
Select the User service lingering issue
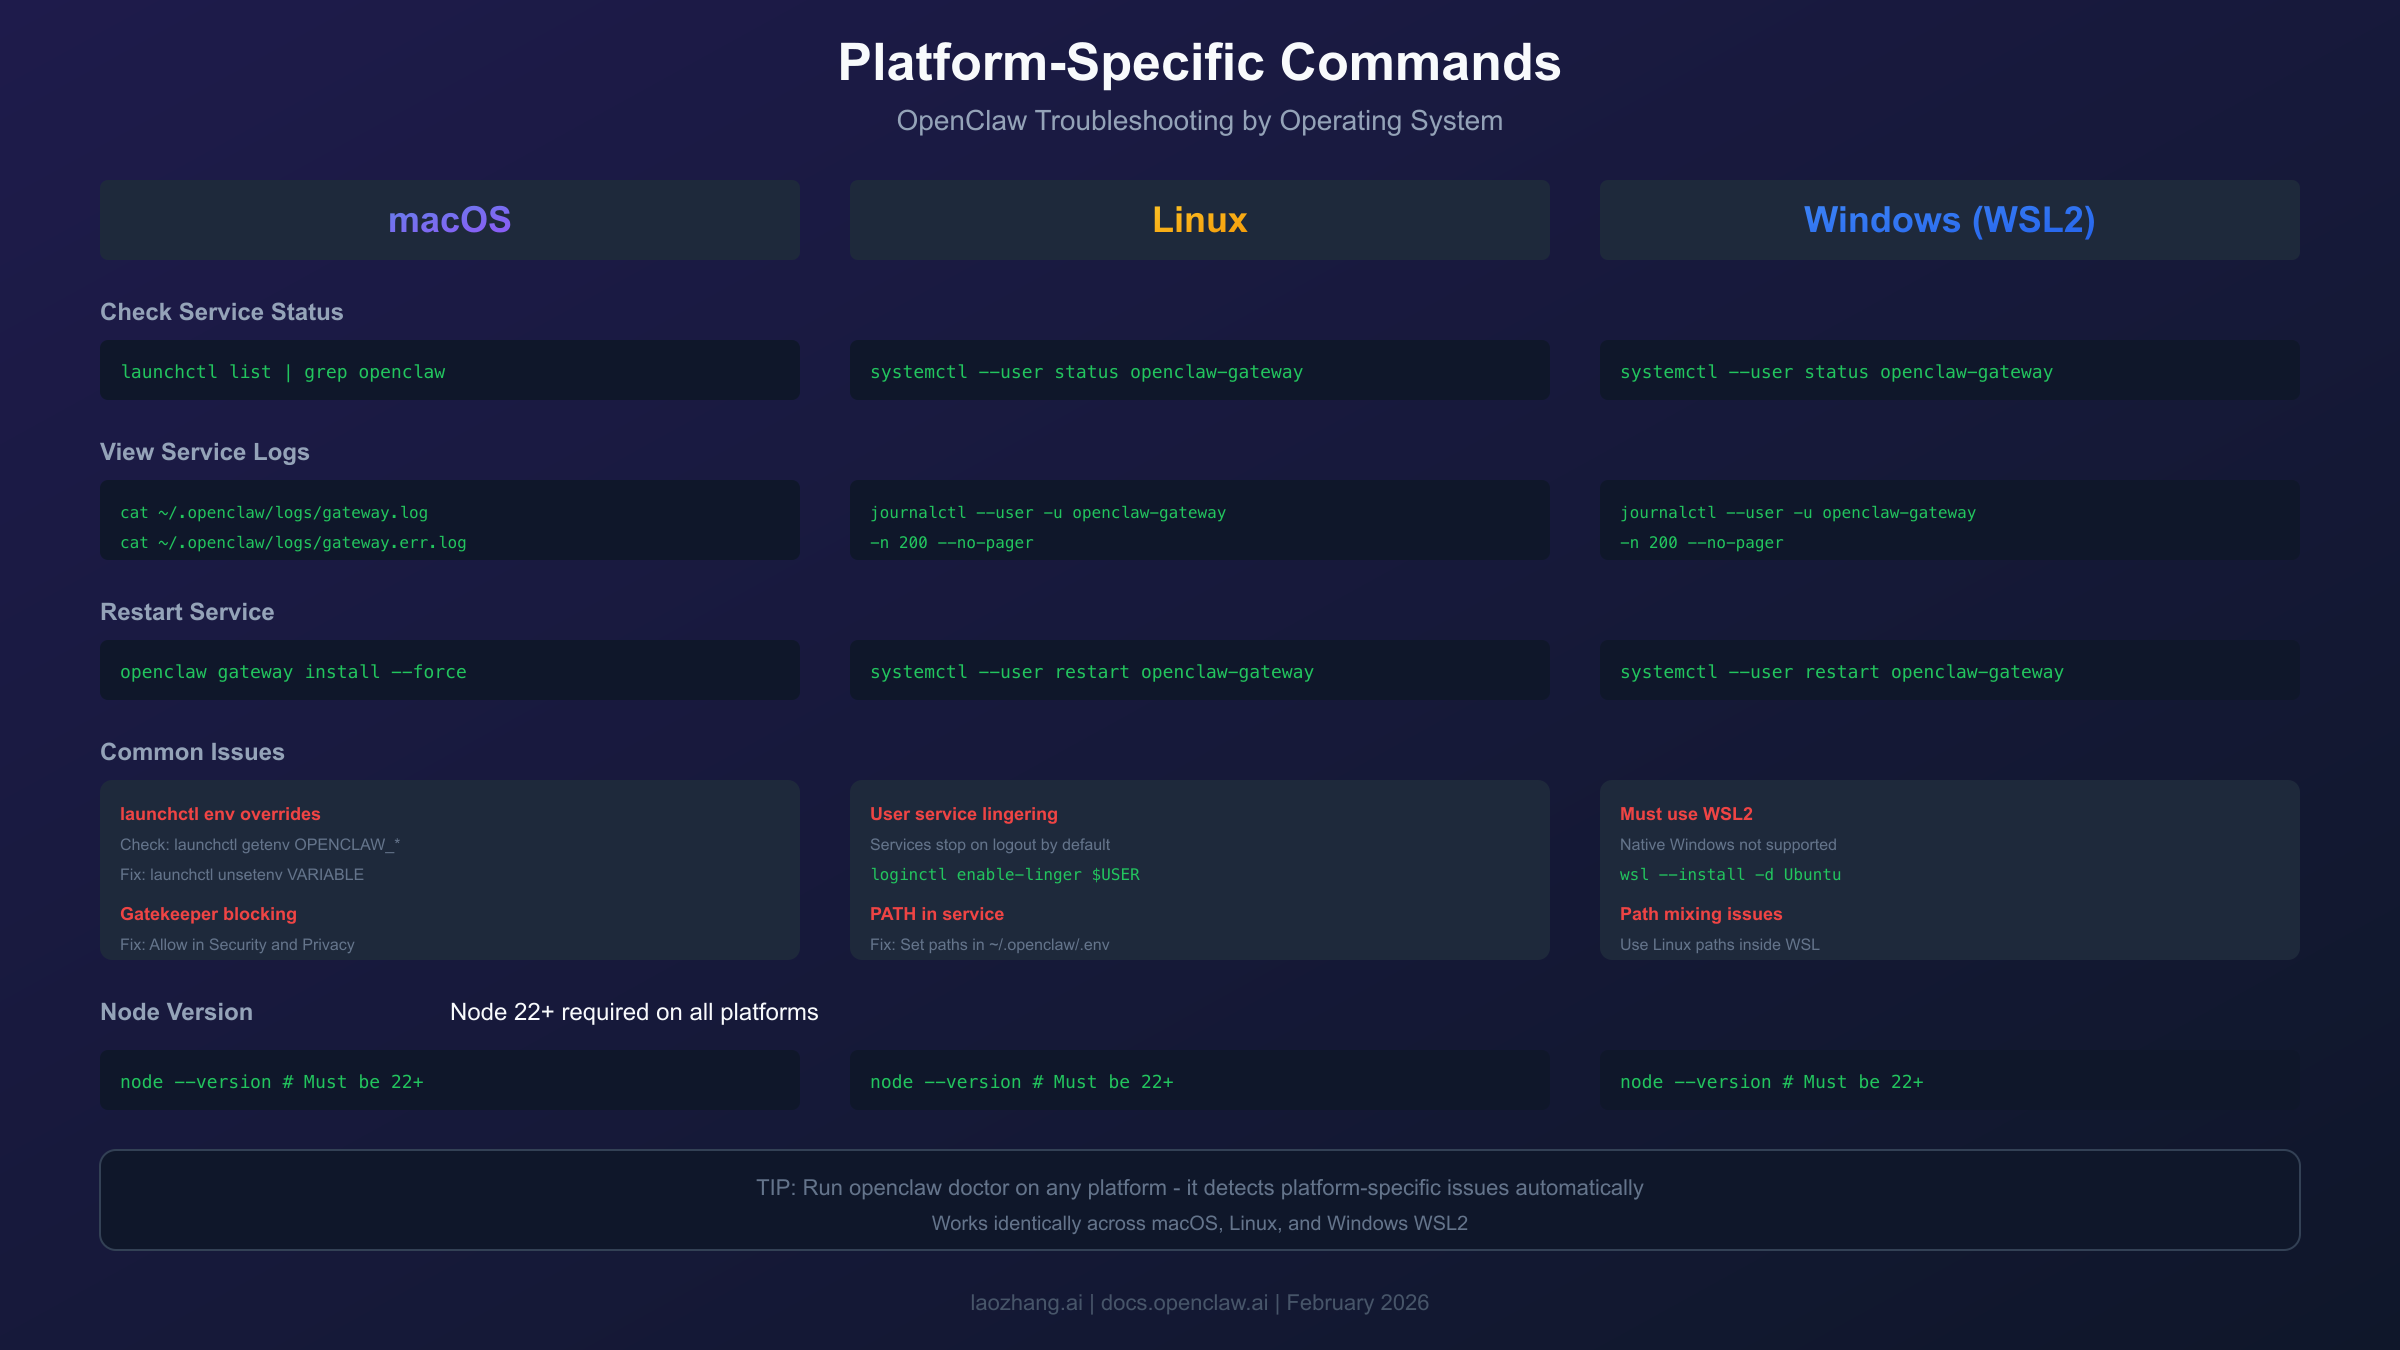(963, 814)
